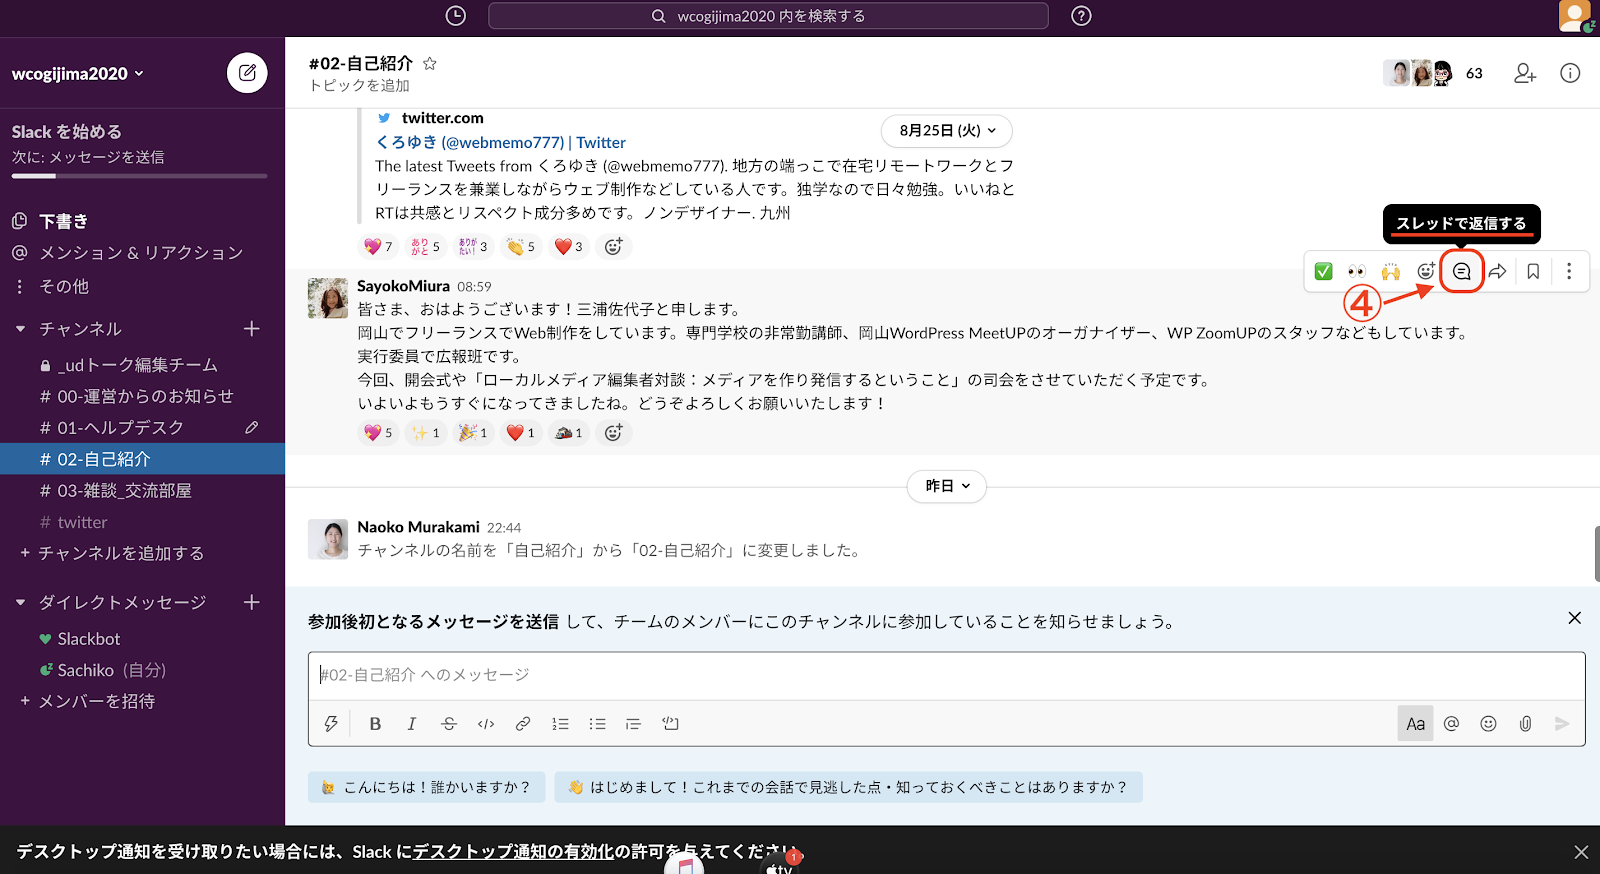Click チャンネルを追加する
The height and width of the screenshot is (874, 1600).
pyautogui.click(x=121, y=553)
